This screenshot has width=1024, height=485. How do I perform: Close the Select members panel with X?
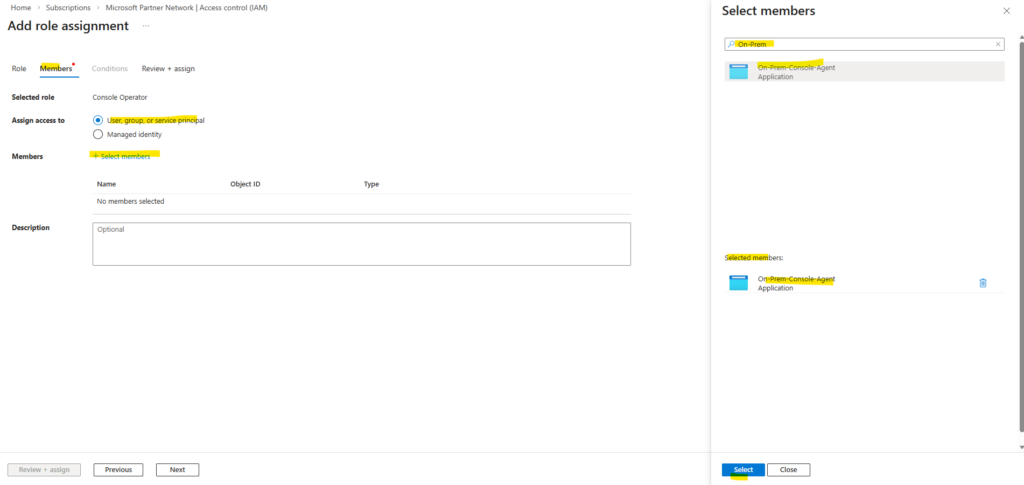1006,11
